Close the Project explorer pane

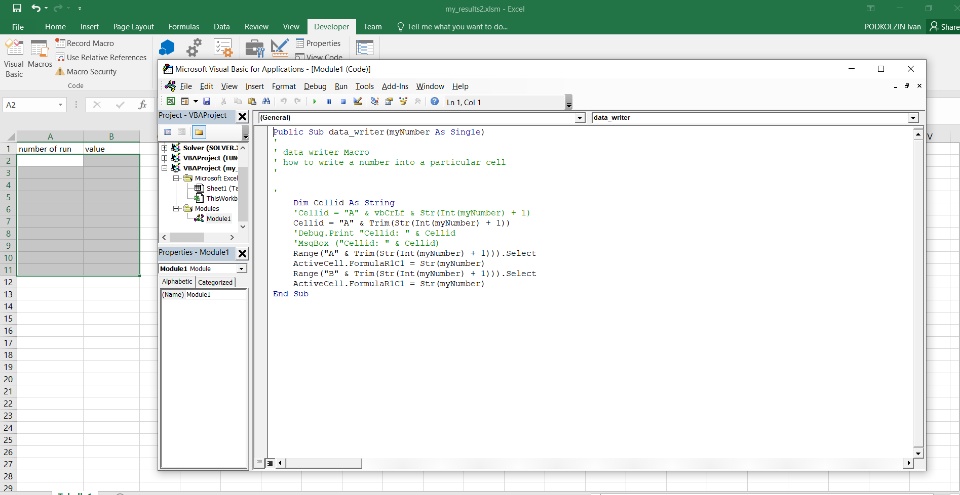click(x=242, y=117)
